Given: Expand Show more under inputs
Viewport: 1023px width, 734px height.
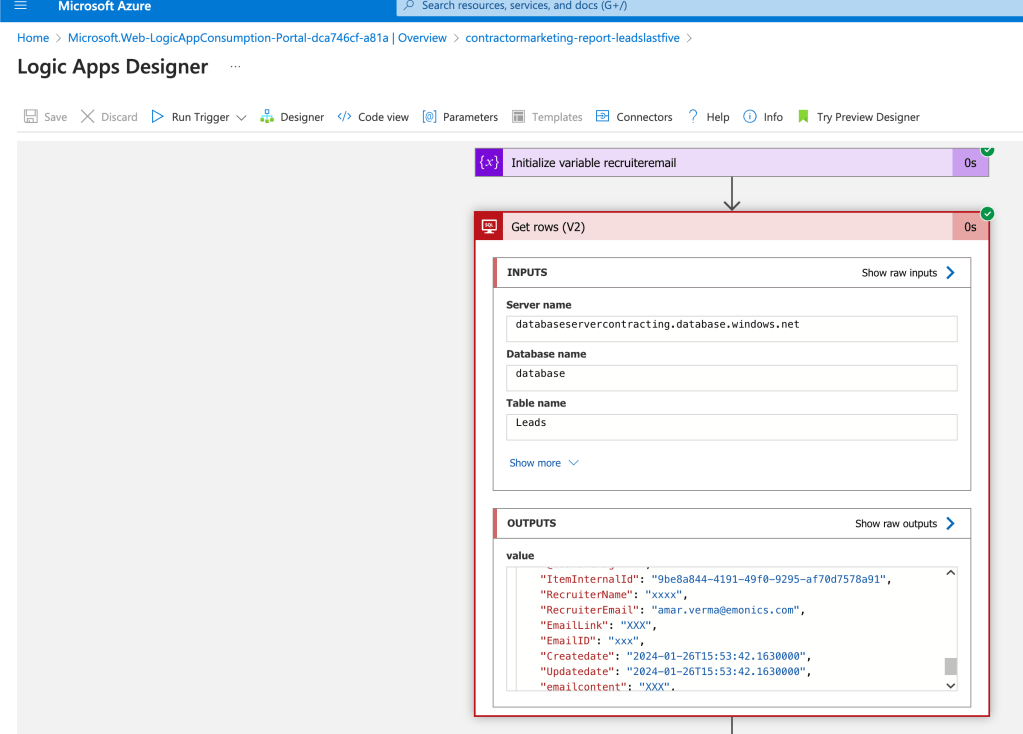Looking at the screenshot, I should pos(543,463).
